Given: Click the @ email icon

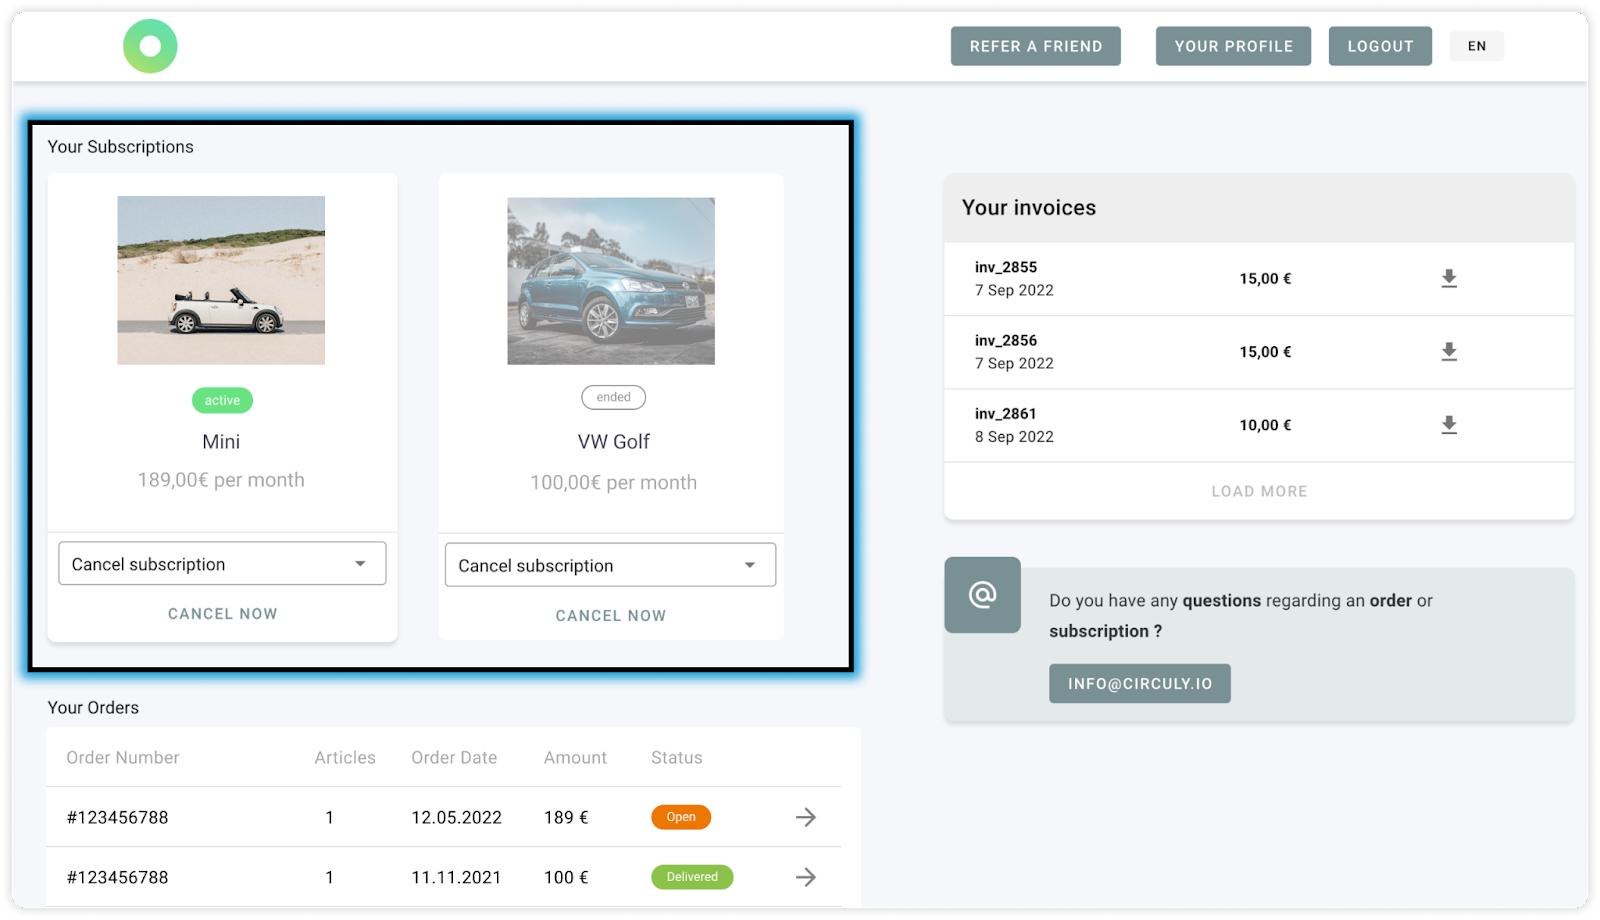Looking at the screenshot, I should 982,595.
